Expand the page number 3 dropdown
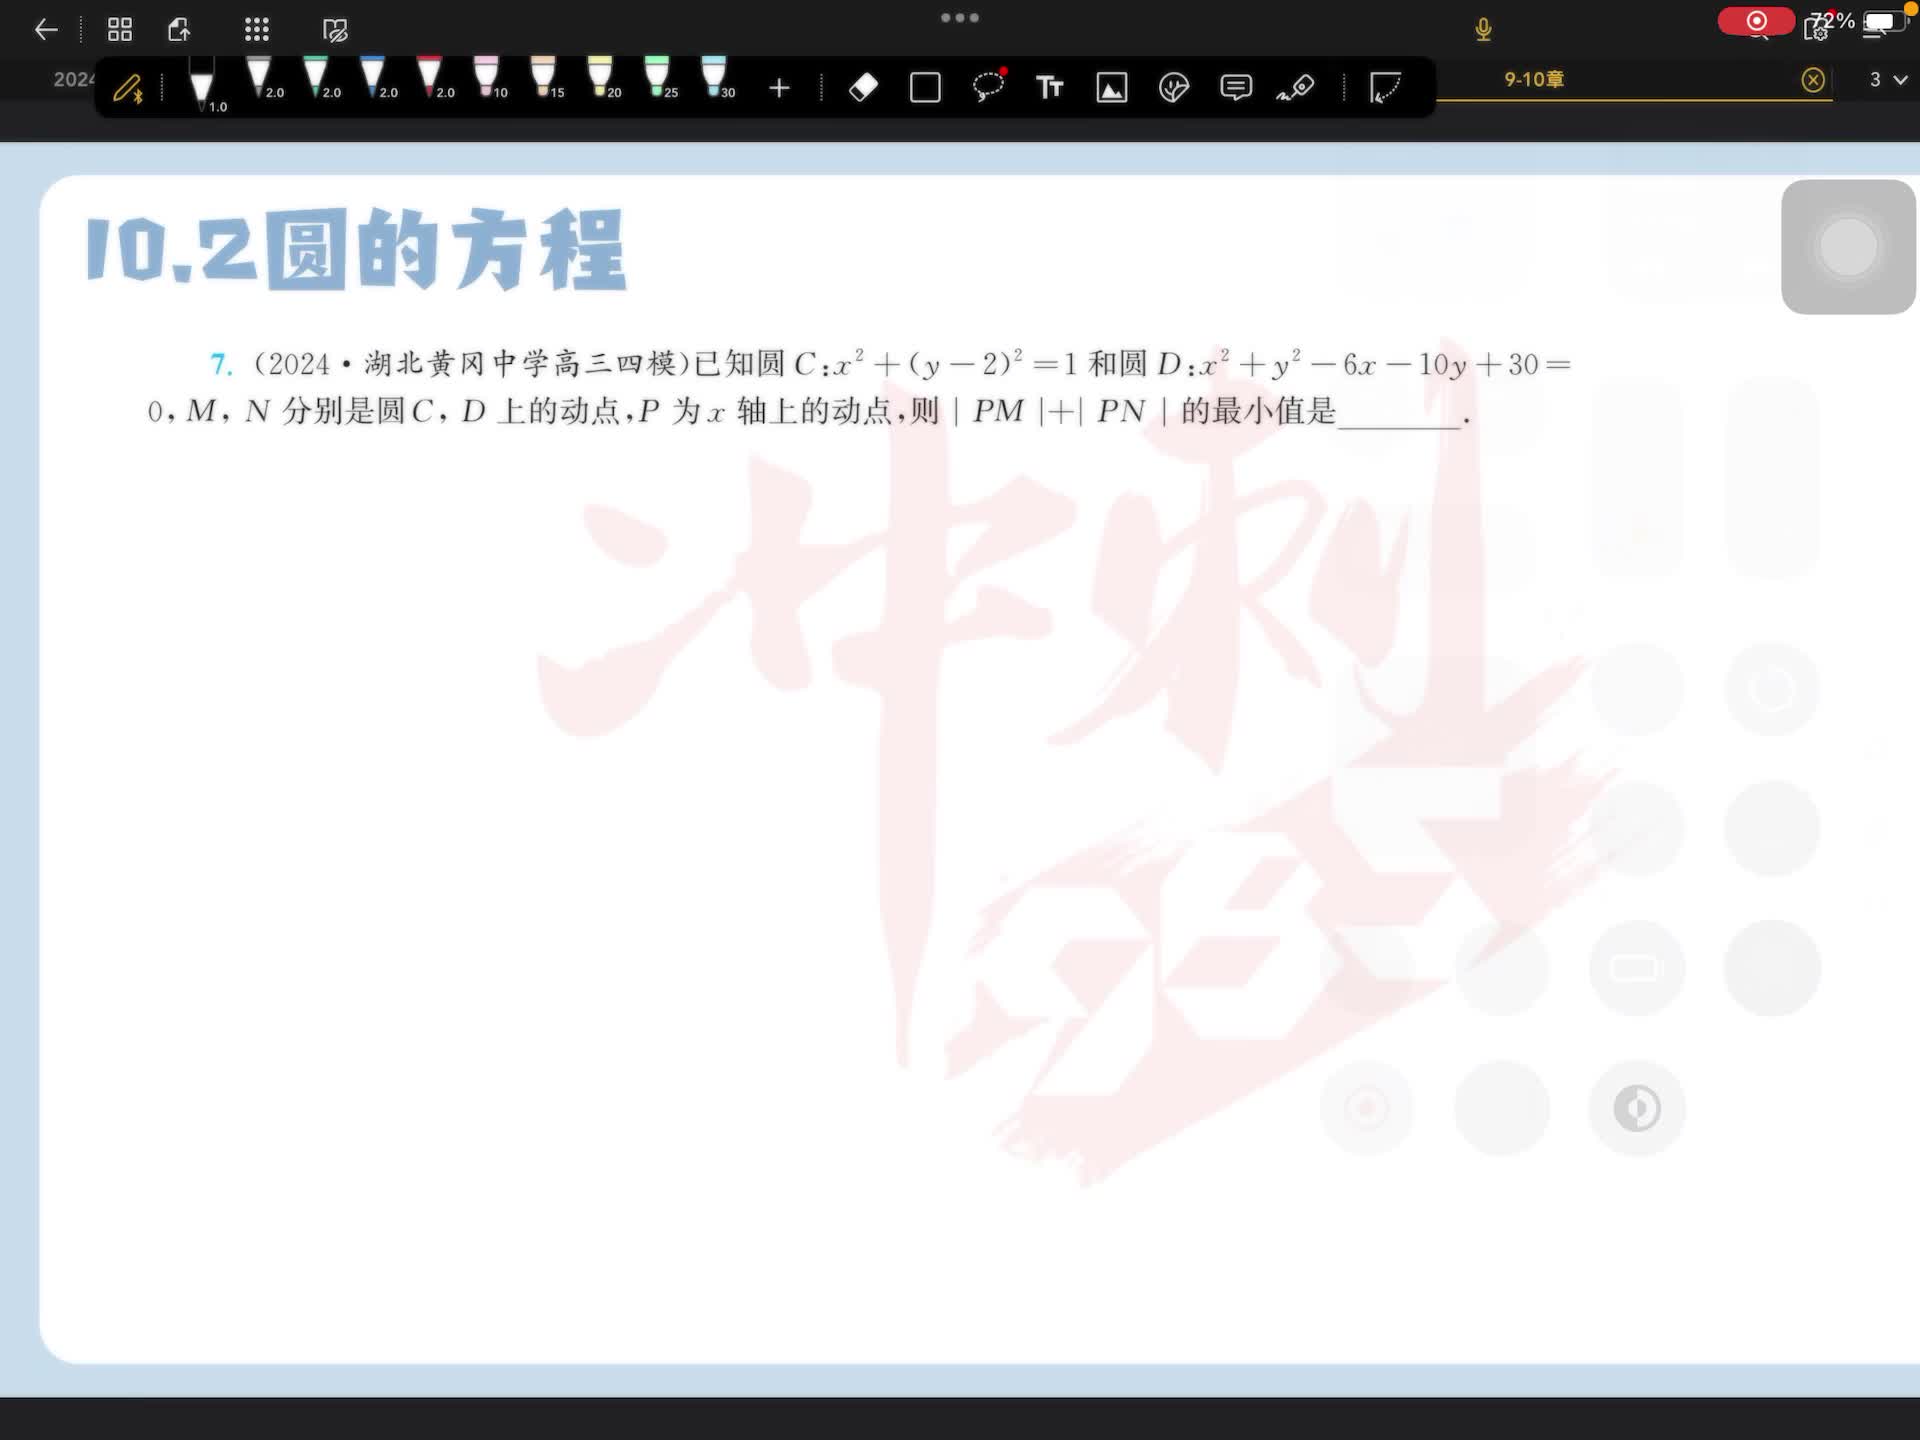 pyautogui.click(x=1888, y=80)
